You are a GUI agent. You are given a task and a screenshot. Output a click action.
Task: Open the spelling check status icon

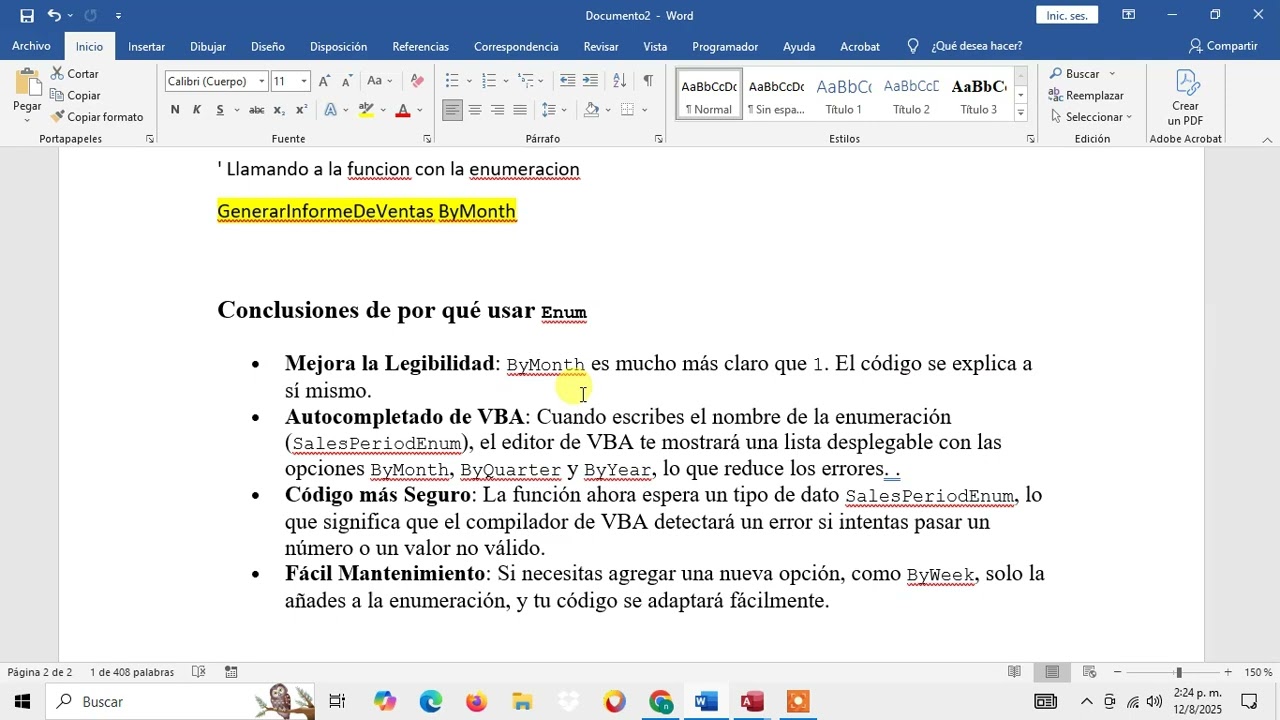coord(199,672)
